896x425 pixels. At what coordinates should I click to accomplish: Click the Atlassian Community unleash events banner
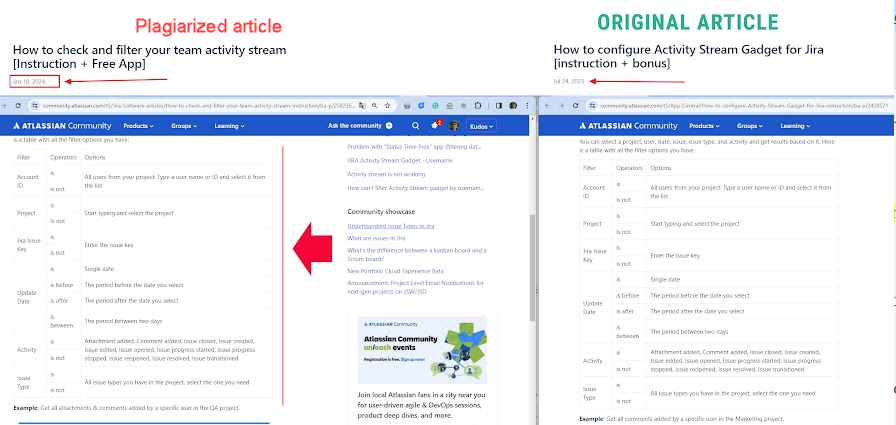(422, 350)
